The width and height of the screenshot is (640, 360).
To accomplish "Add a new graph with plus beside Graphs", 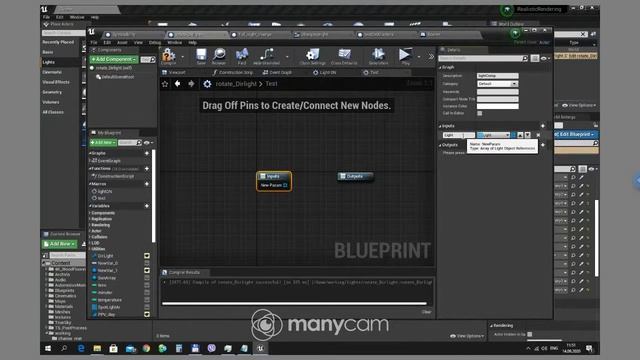I will click(147, 153).
